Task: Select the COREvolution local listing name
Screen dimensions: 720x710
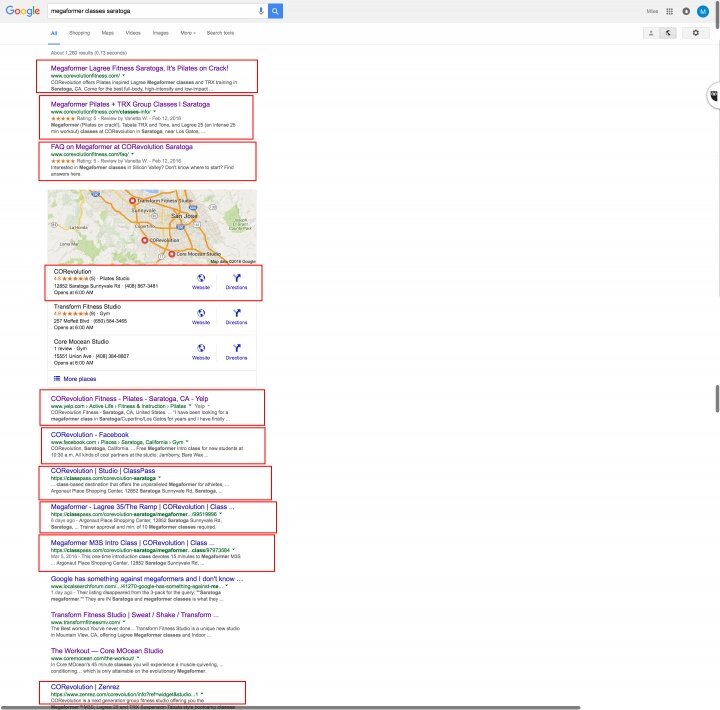Action: click(73, 271)
